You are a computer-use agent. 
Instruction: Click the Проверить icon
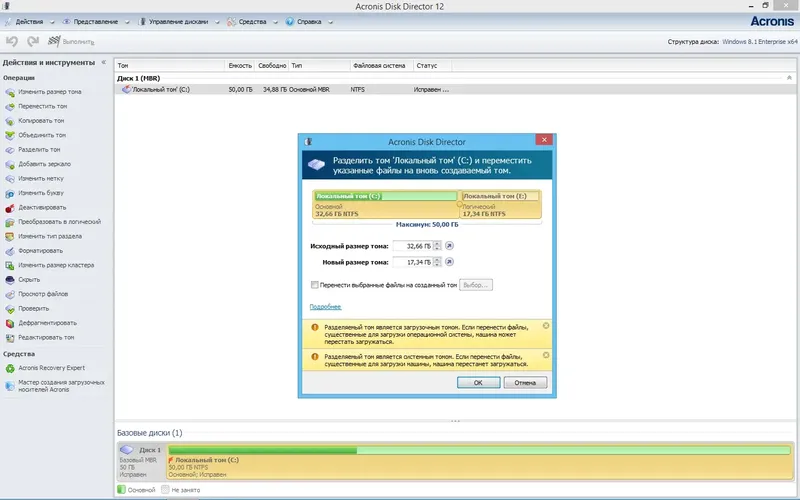(10, 309)
